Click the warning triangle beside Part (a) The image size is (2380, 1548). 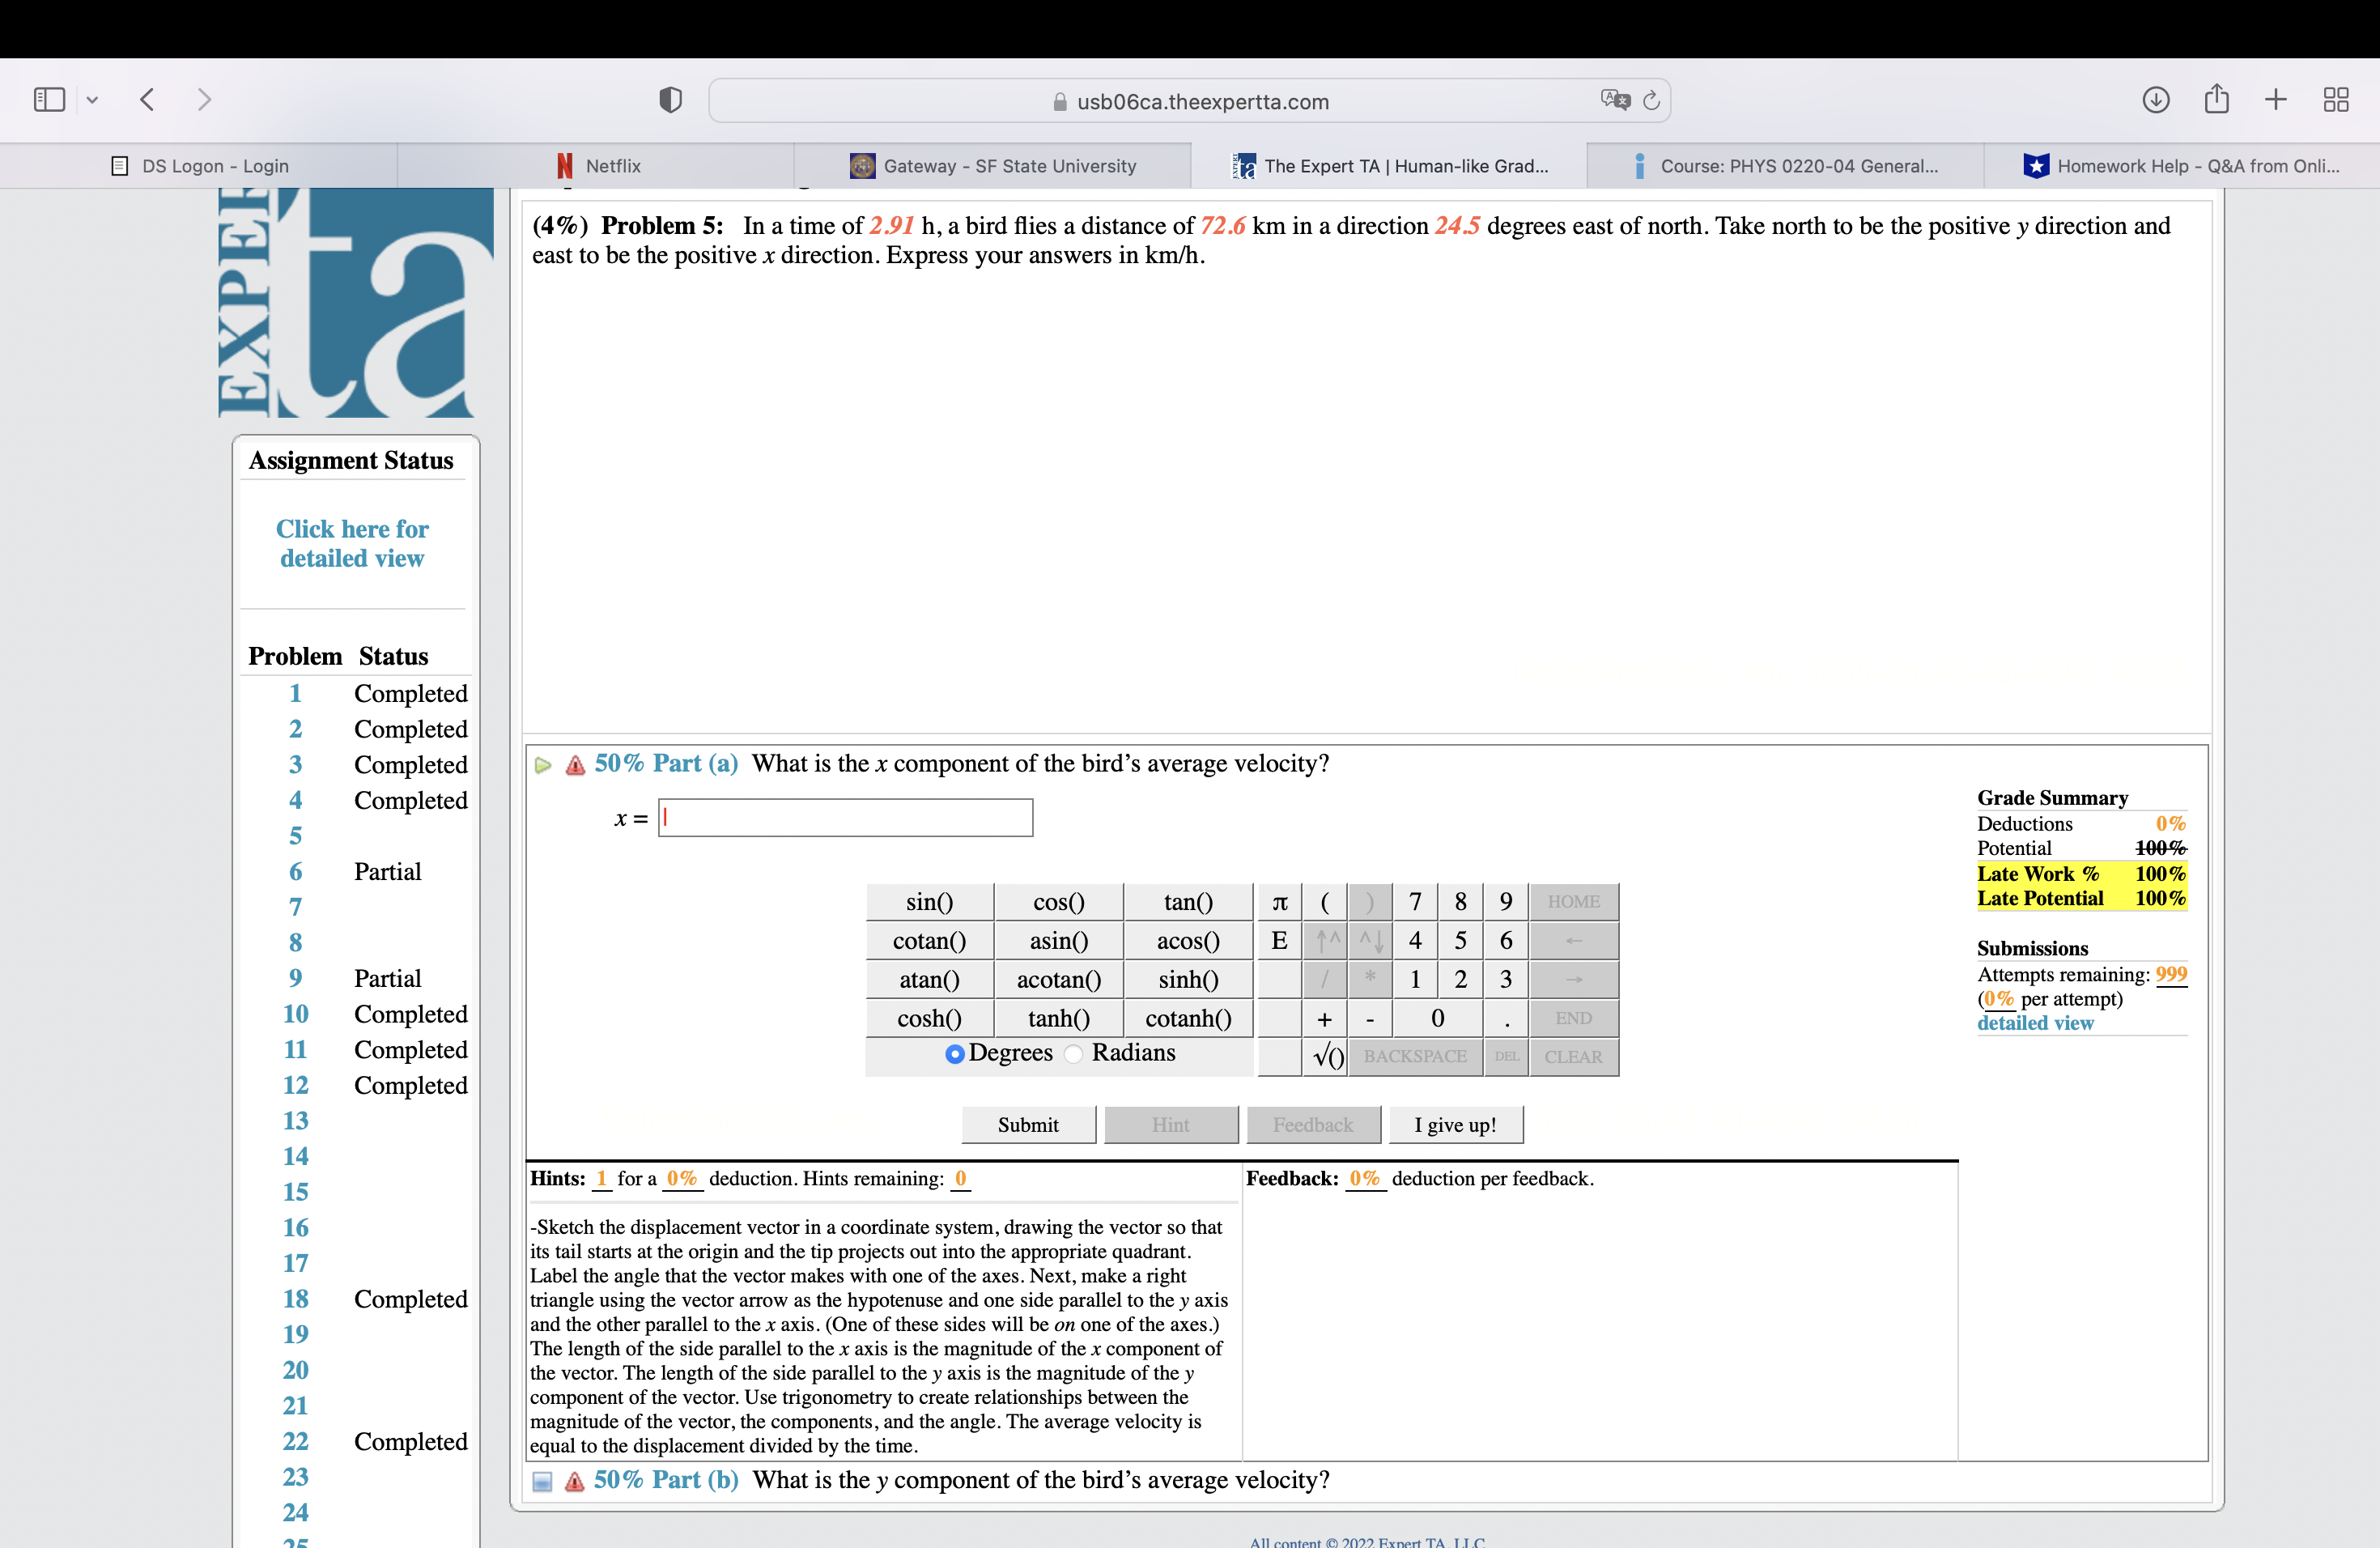(575, 764)
